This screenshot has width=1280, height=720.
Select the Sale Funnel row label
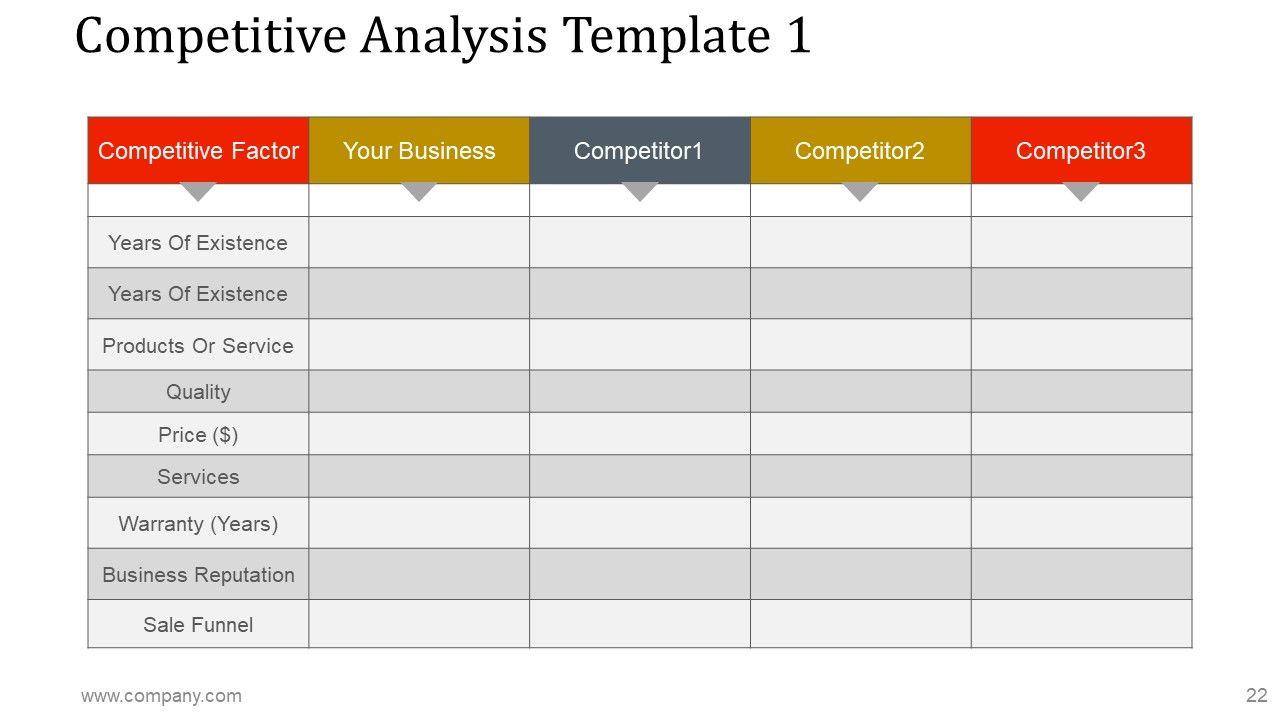coord(198,625)
